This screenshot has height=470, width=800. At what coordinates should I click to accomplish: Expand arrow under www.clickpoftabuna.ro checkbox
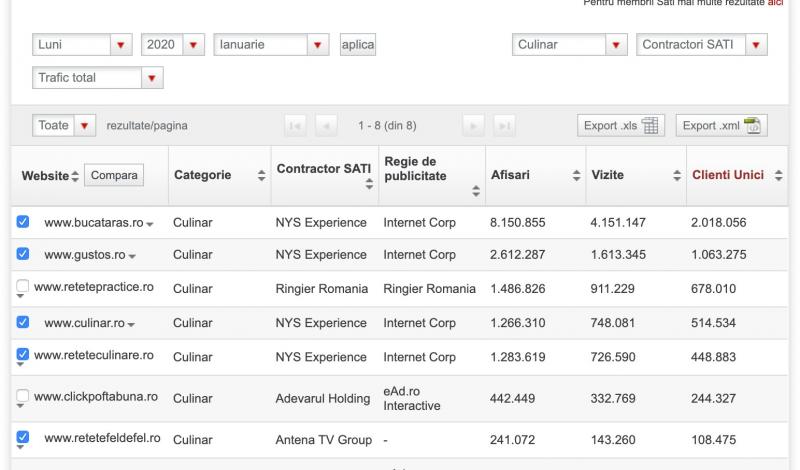click(x=20, y=406)
